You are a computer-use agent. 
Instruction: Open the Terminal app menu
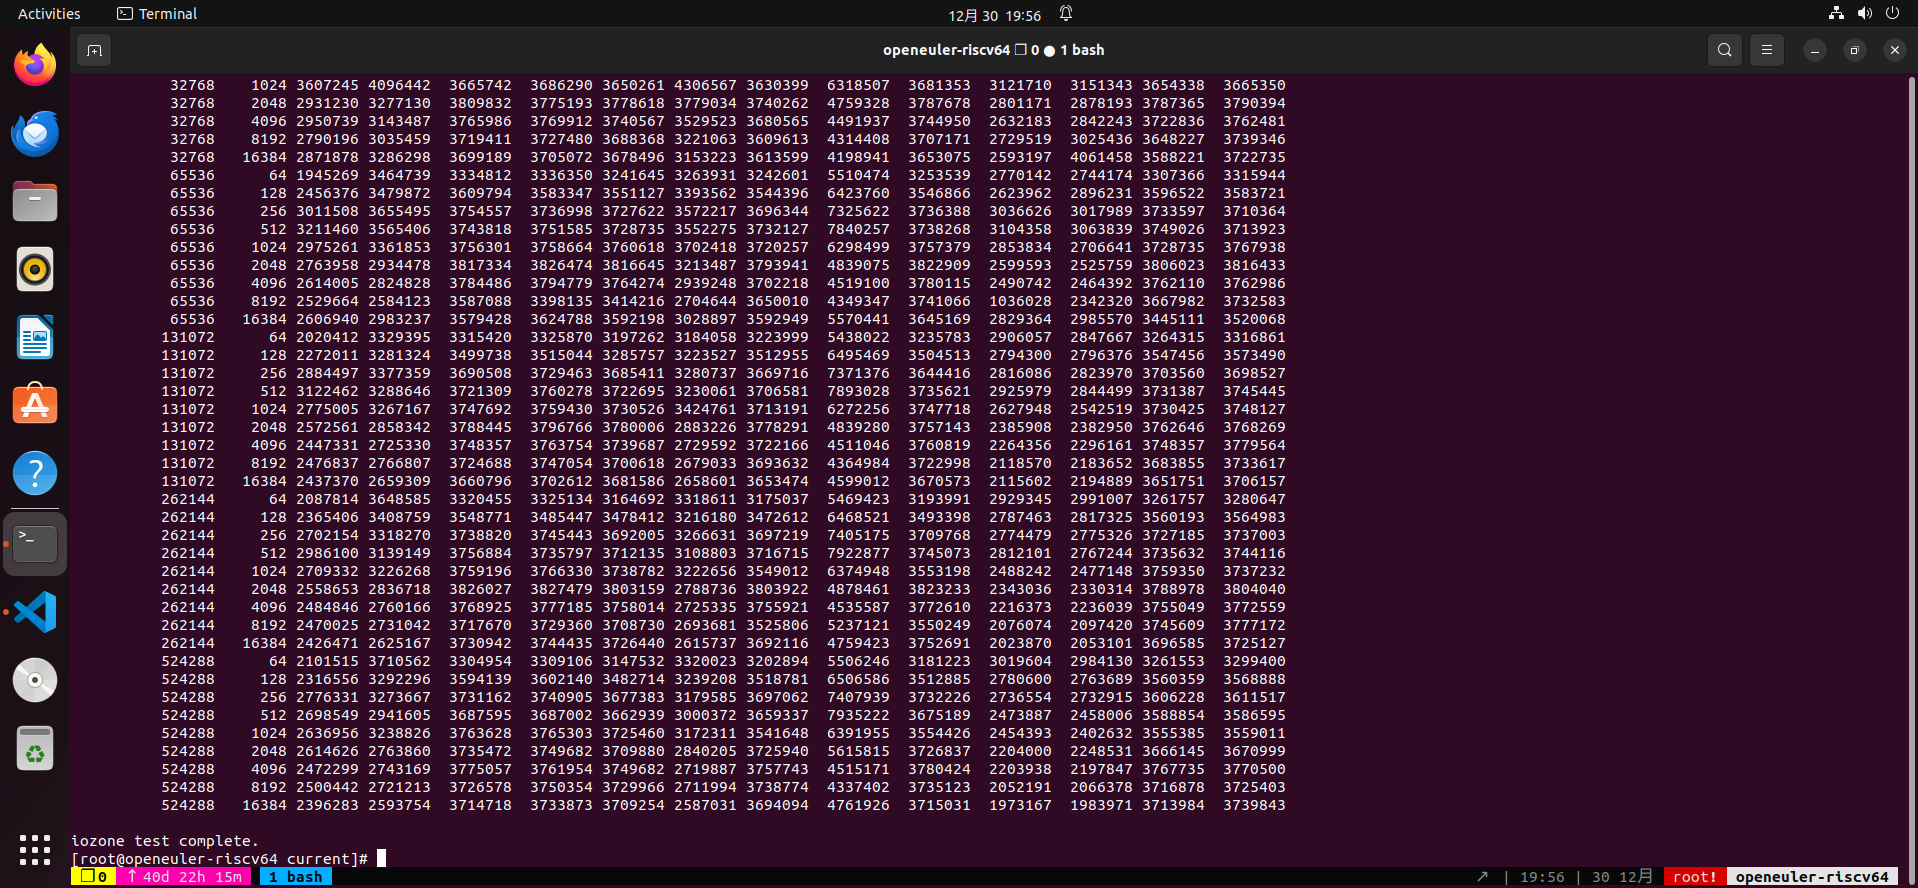(x=157, y=14)
